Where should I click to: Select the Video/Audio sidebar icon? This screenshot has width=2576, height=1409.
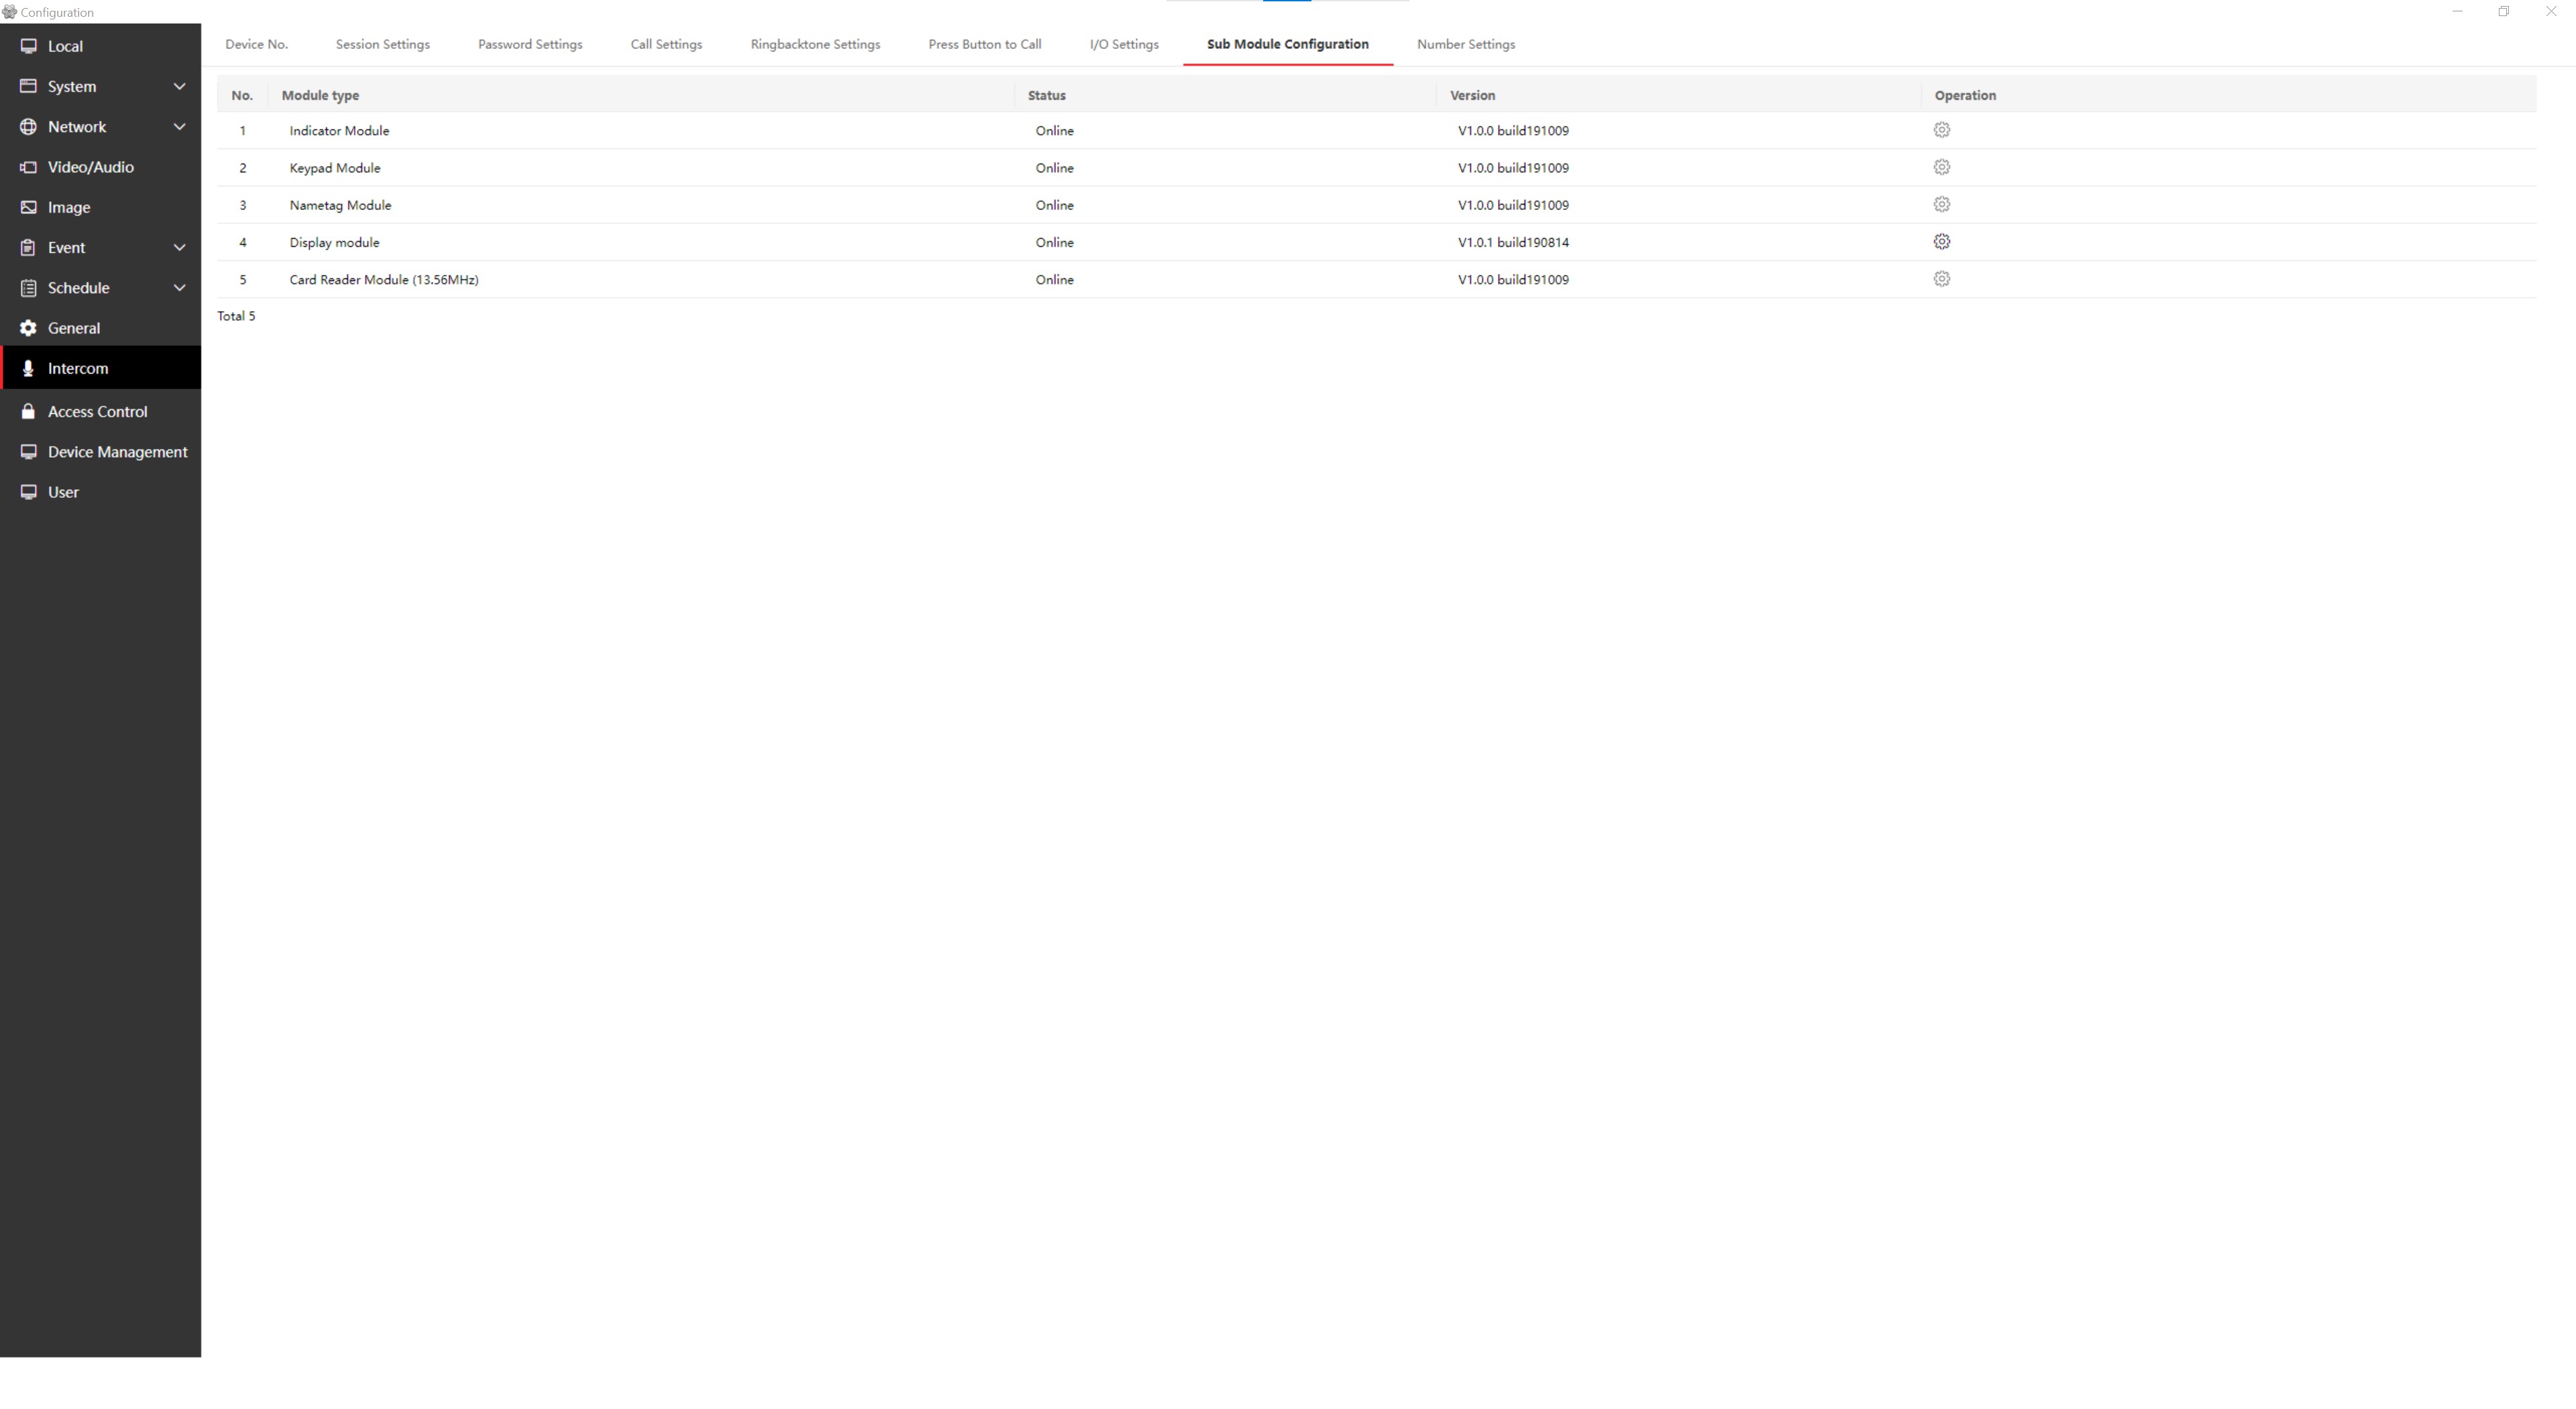pos(29,167)
